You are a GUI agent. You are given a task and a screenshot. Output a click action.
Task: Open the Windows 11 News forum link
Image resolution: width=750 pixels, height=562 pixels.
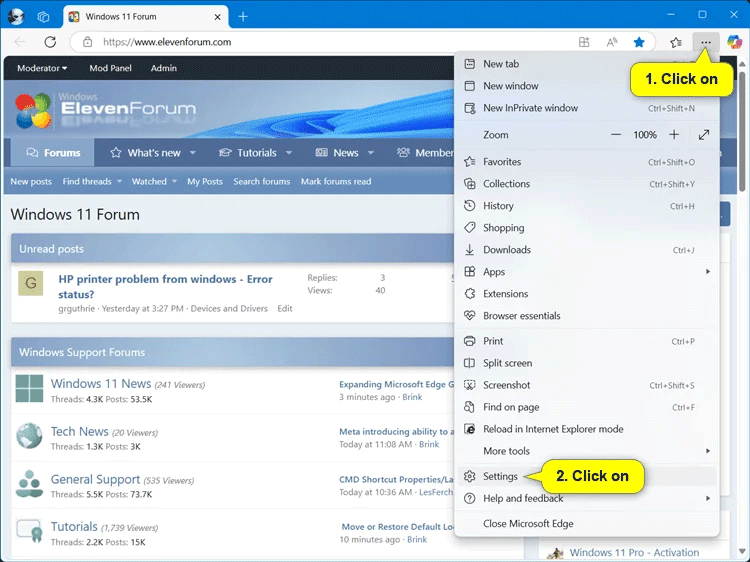click(x=101, y=383)
